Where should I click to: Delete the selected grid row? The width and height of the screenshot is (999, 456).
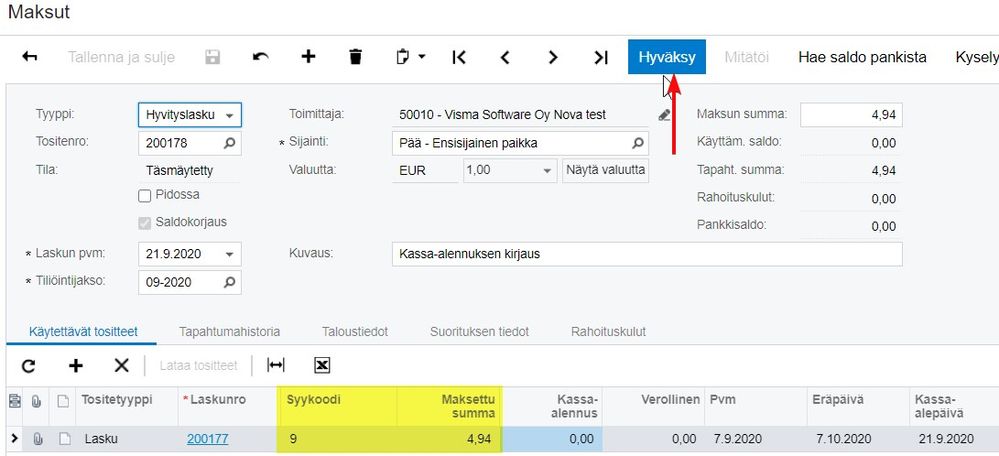tap(121, 366)
